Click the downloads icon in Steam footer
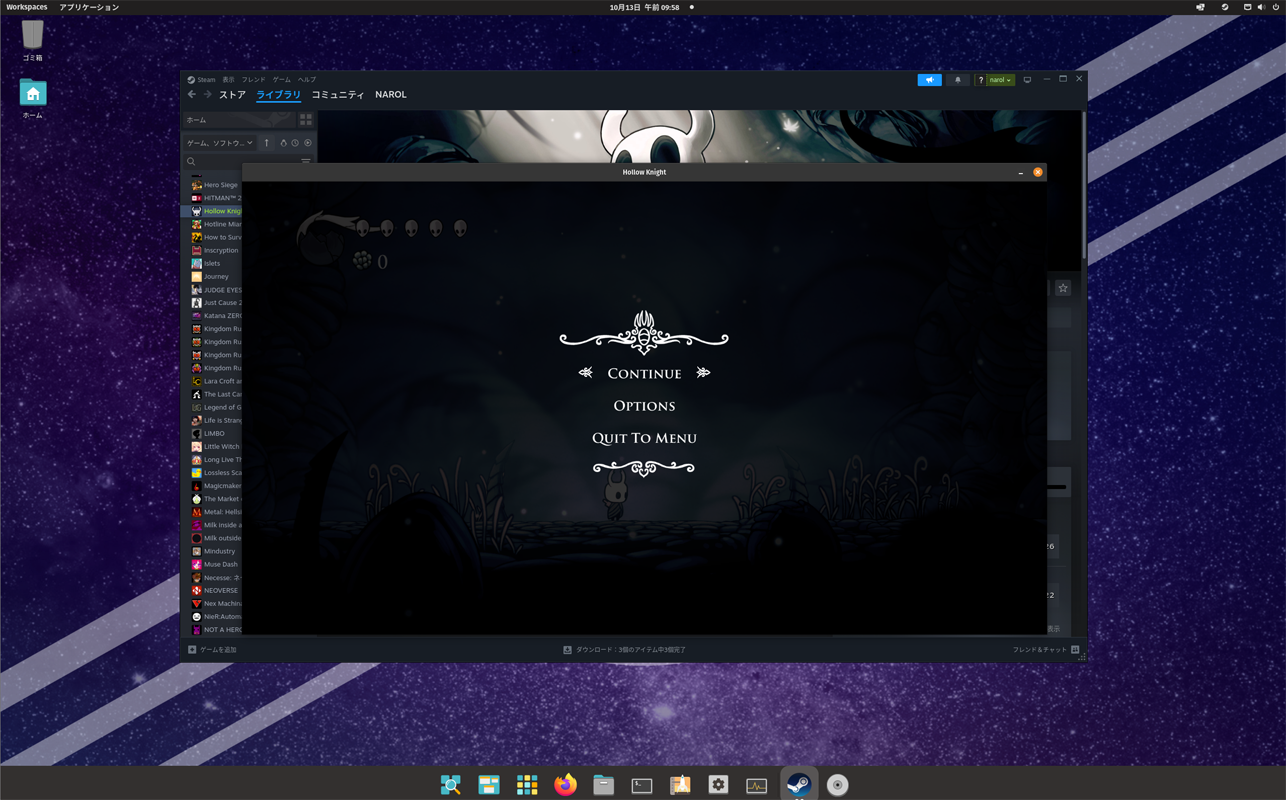Screen dimensions: 1286x800 click(x=567, y=650)
